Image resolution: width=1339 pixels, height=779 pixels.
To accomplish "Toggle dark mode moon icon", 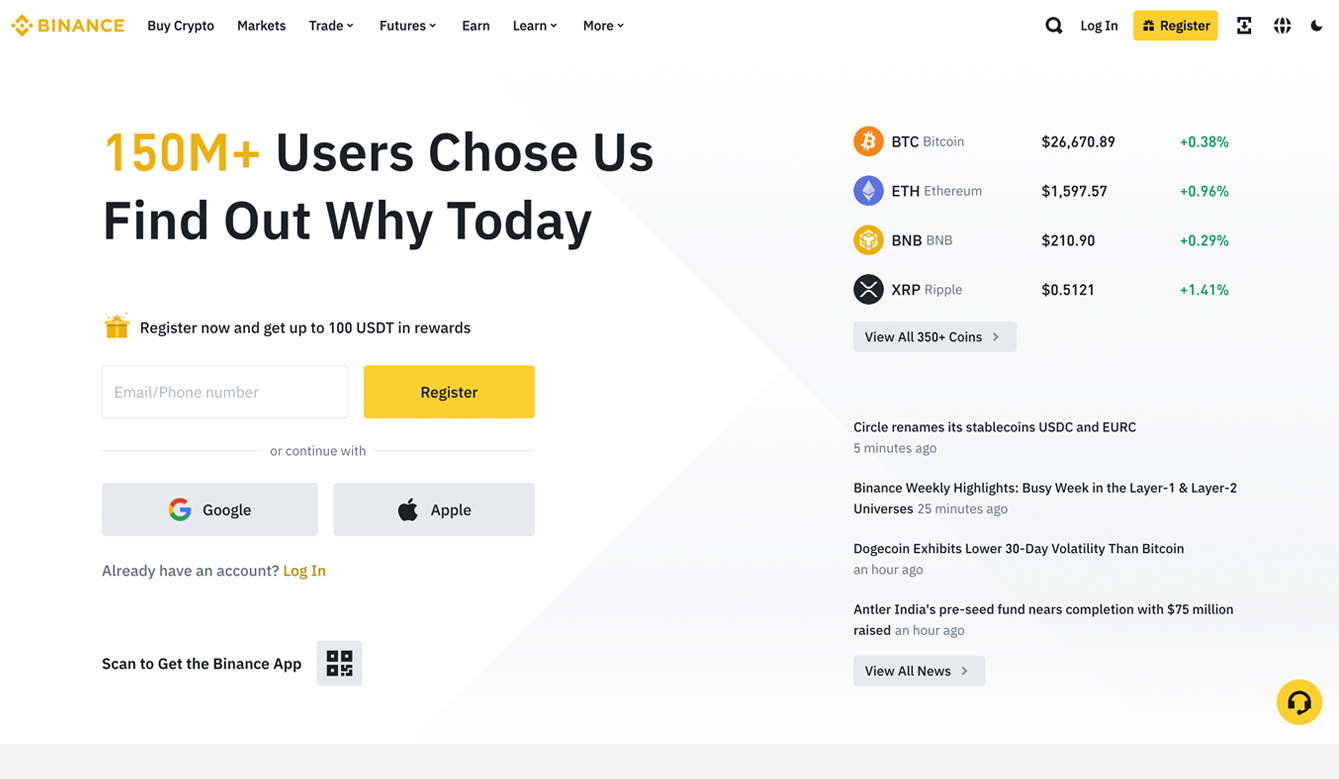I will 1316,26.
